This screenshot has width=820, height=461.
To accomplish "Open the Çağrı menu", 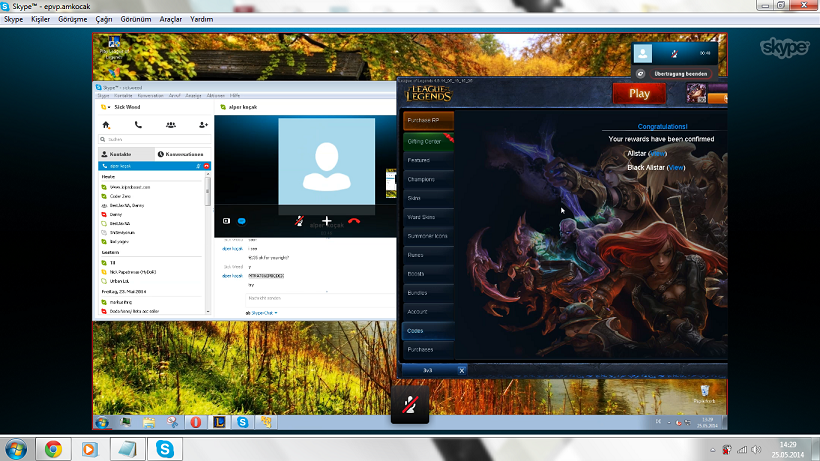I will (x=104, y=19).
